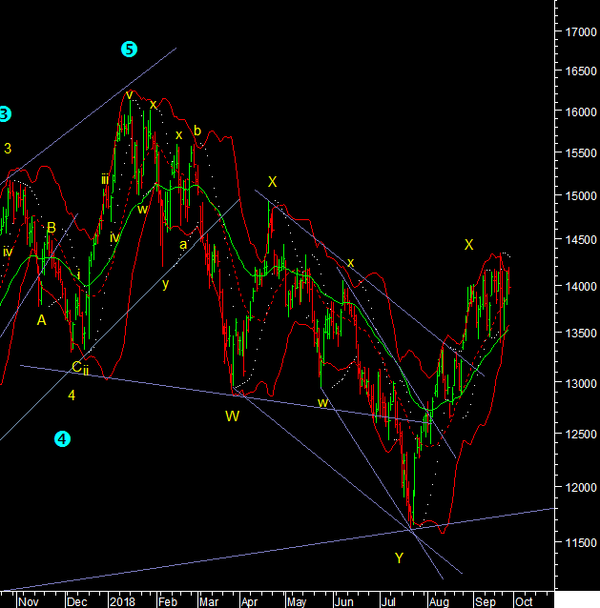Image resolution: width=600 pixels, height=608 pixels.
Task: Click the 2018 year label on time axis
Action: (123, 601)
